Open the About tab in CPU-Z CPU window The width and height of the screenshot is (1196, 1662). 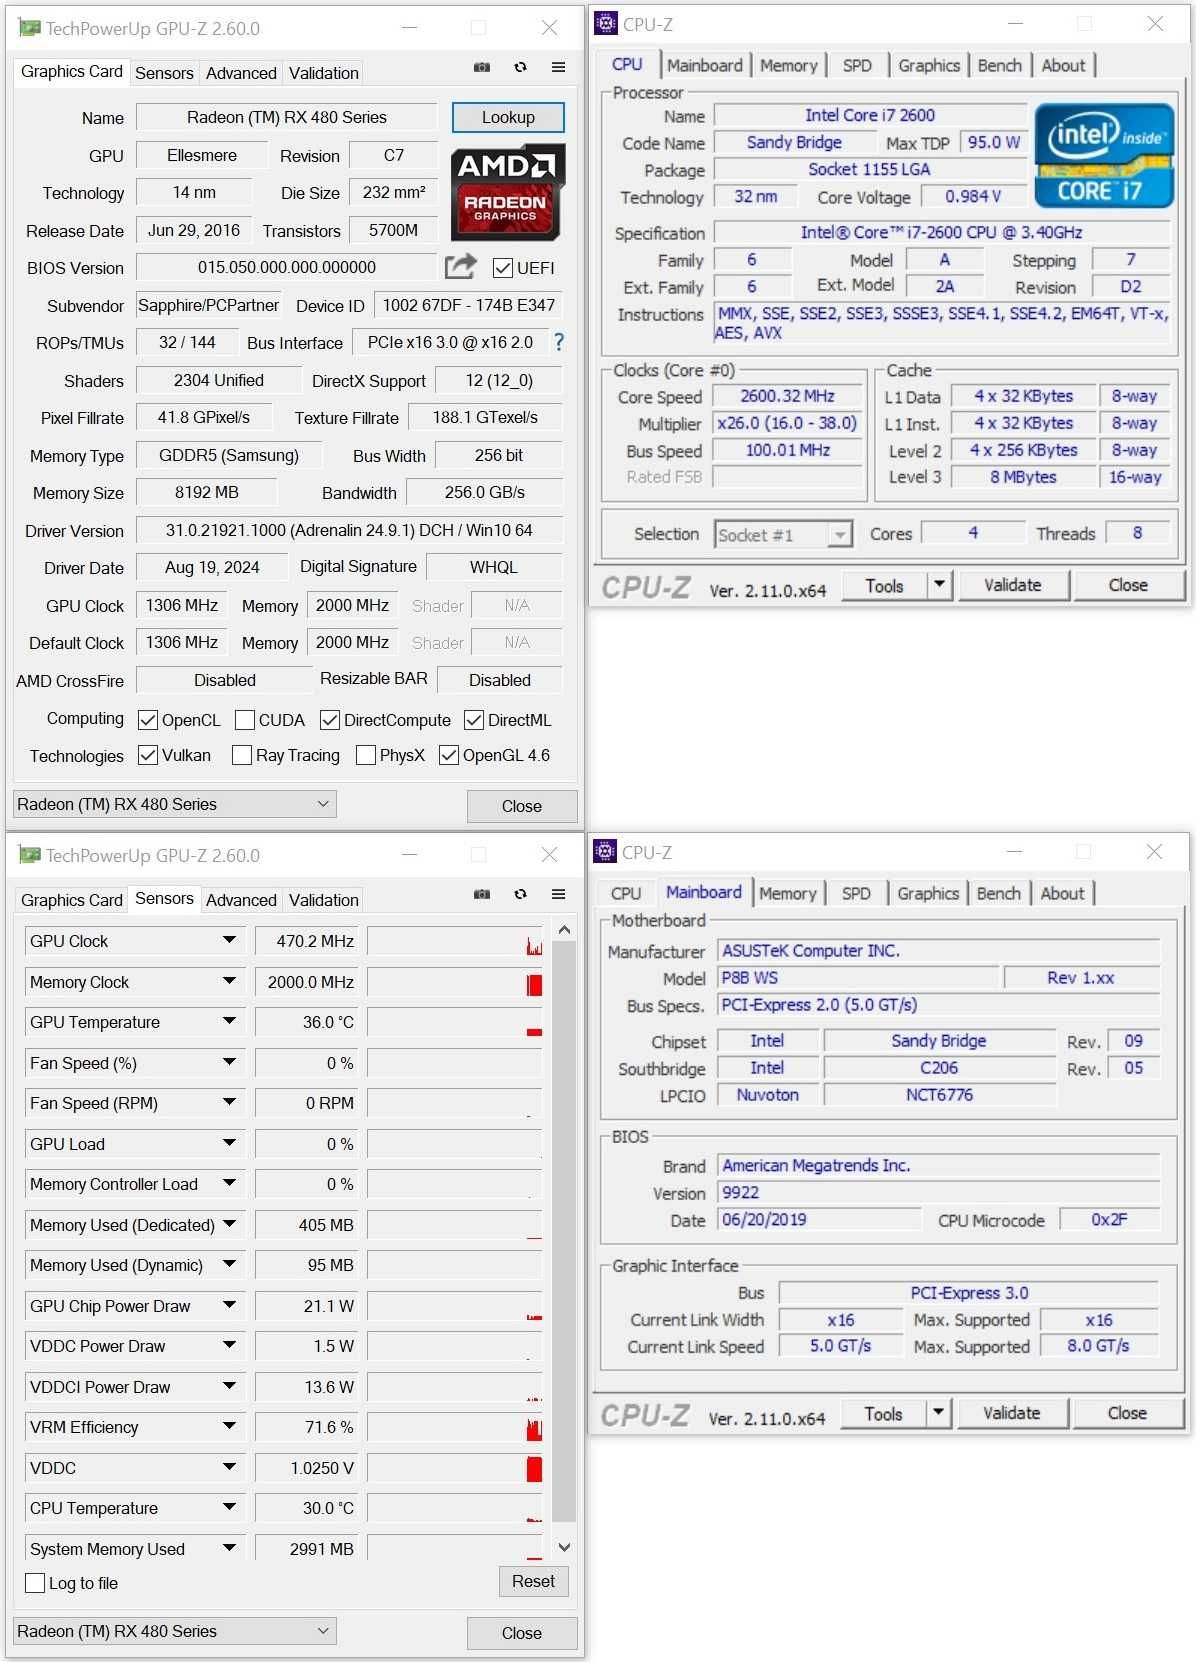[x=1063, y=65]
